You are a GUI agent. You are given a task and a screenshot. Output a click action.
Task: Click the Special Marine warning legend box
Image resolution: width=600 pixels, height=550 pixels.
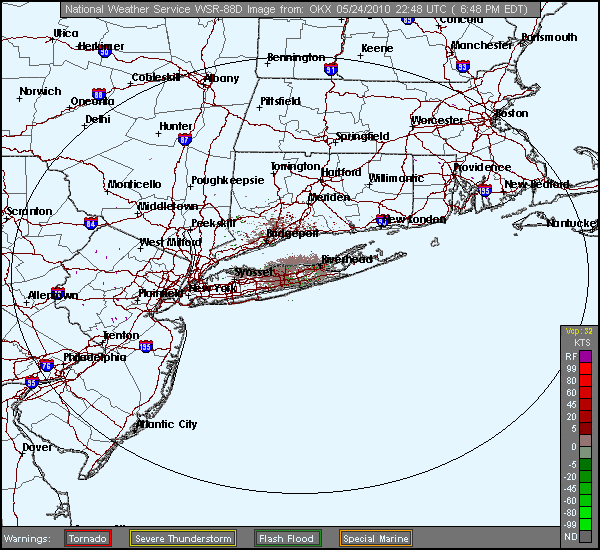(x=376, y=538)
